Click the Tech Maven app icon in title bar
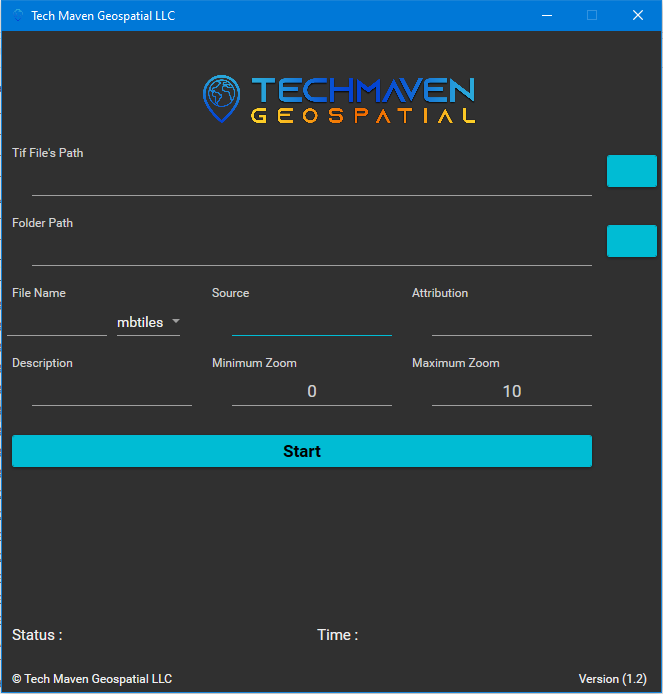This screenshot has width=663, height=694. pyautogui.click(x=18, y=15)
